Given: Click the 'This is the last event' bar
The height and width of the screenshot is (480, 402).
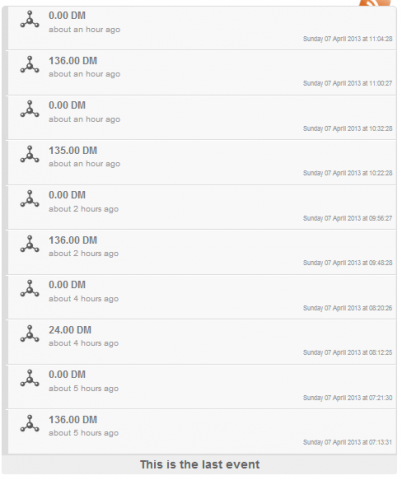Looking at the screenshot, I should (x=199, y=464).
